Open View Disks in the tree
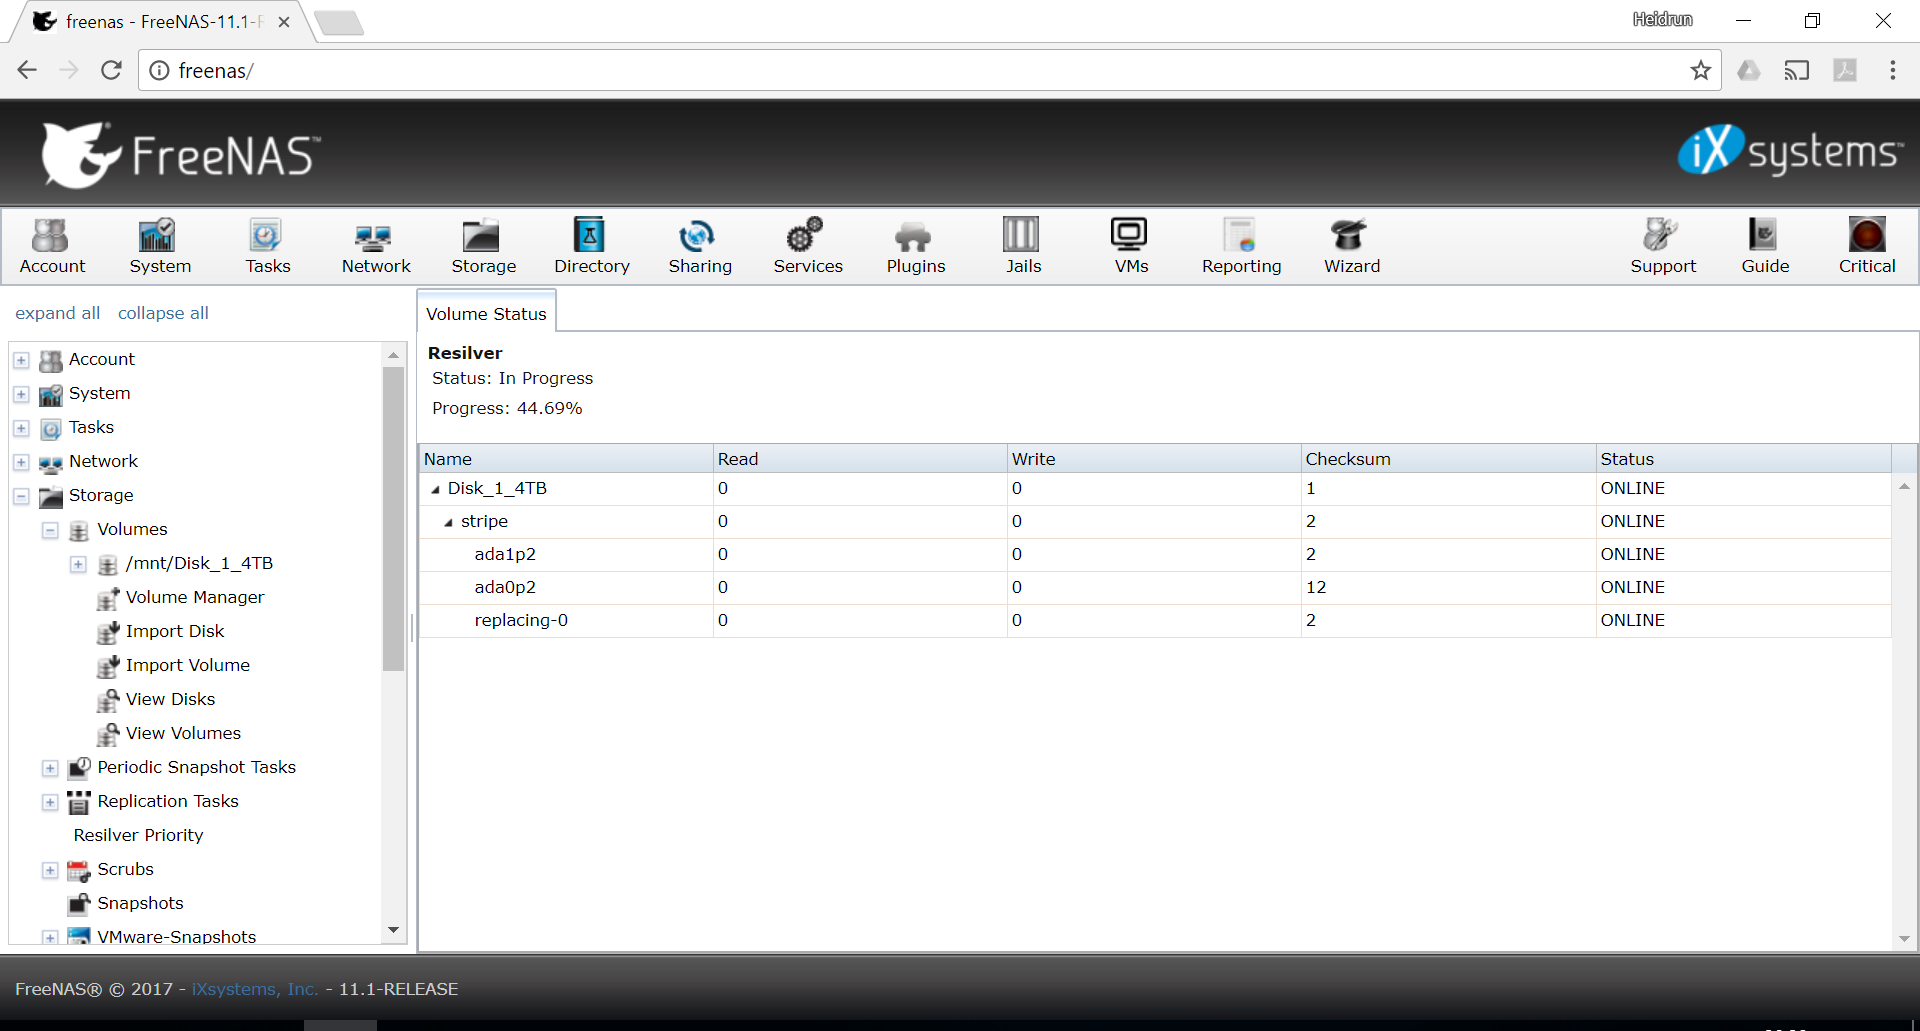 click(170, 699)
